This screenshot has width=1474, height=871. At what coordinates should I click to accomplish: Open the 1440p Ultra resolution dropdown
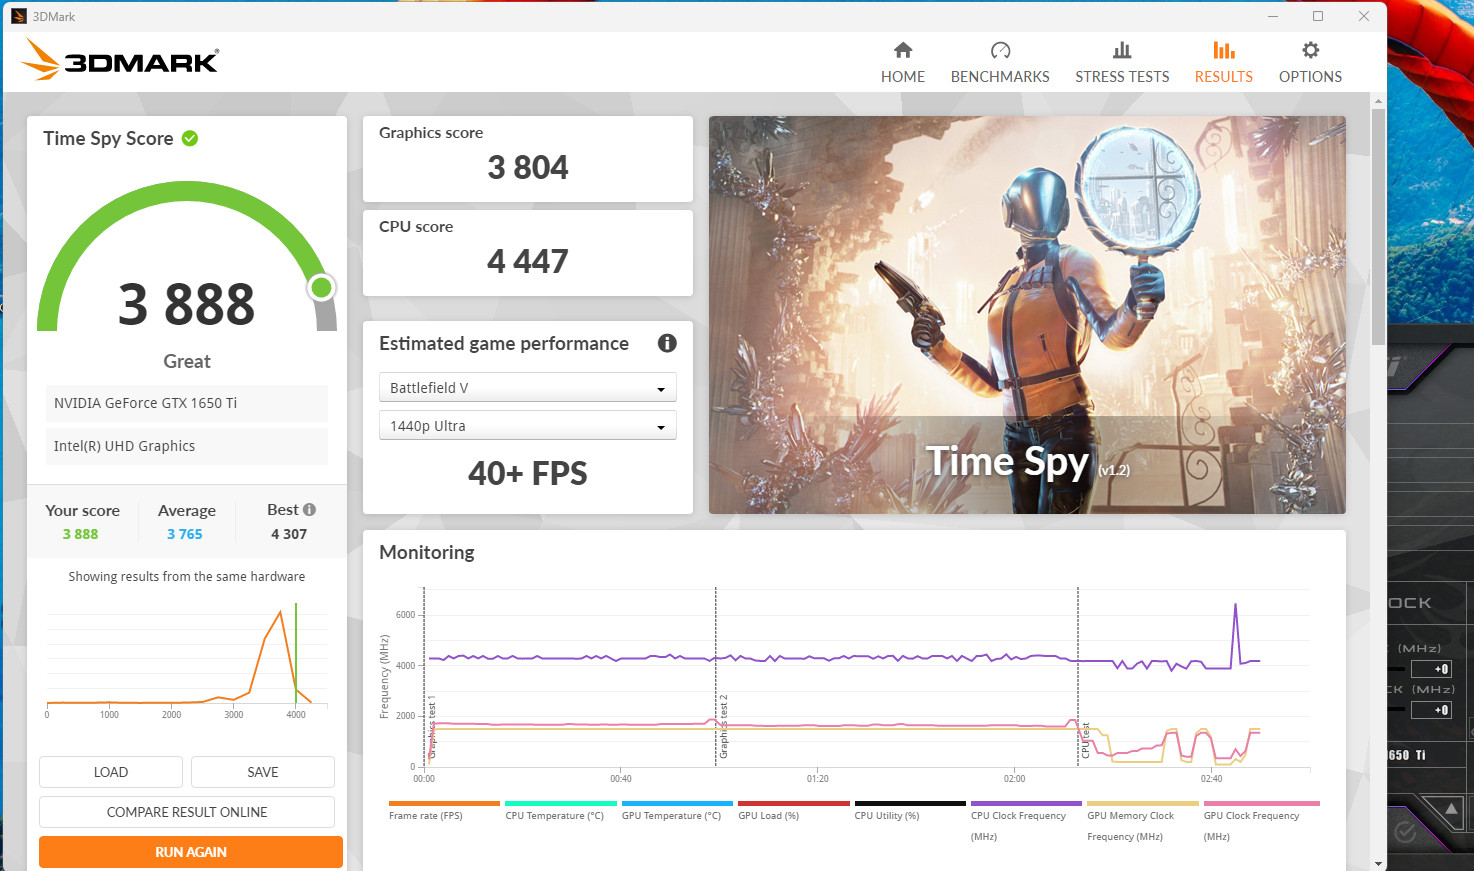pos(528,425)
